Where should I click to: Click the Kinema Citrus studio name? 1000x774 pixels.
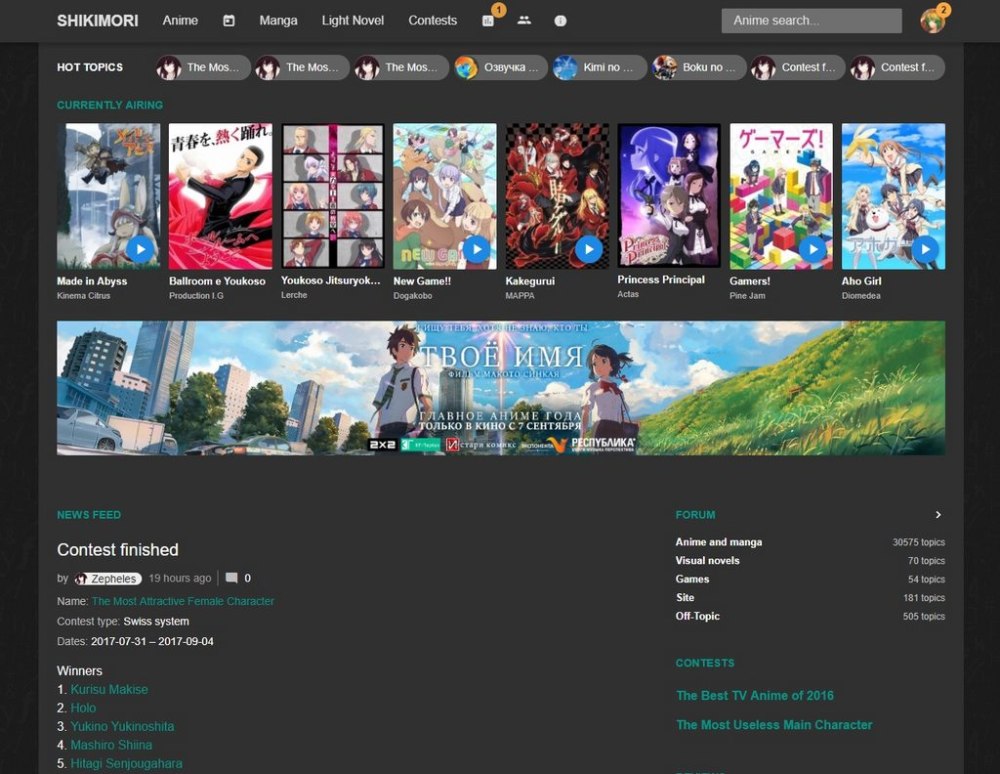point(84,296)
